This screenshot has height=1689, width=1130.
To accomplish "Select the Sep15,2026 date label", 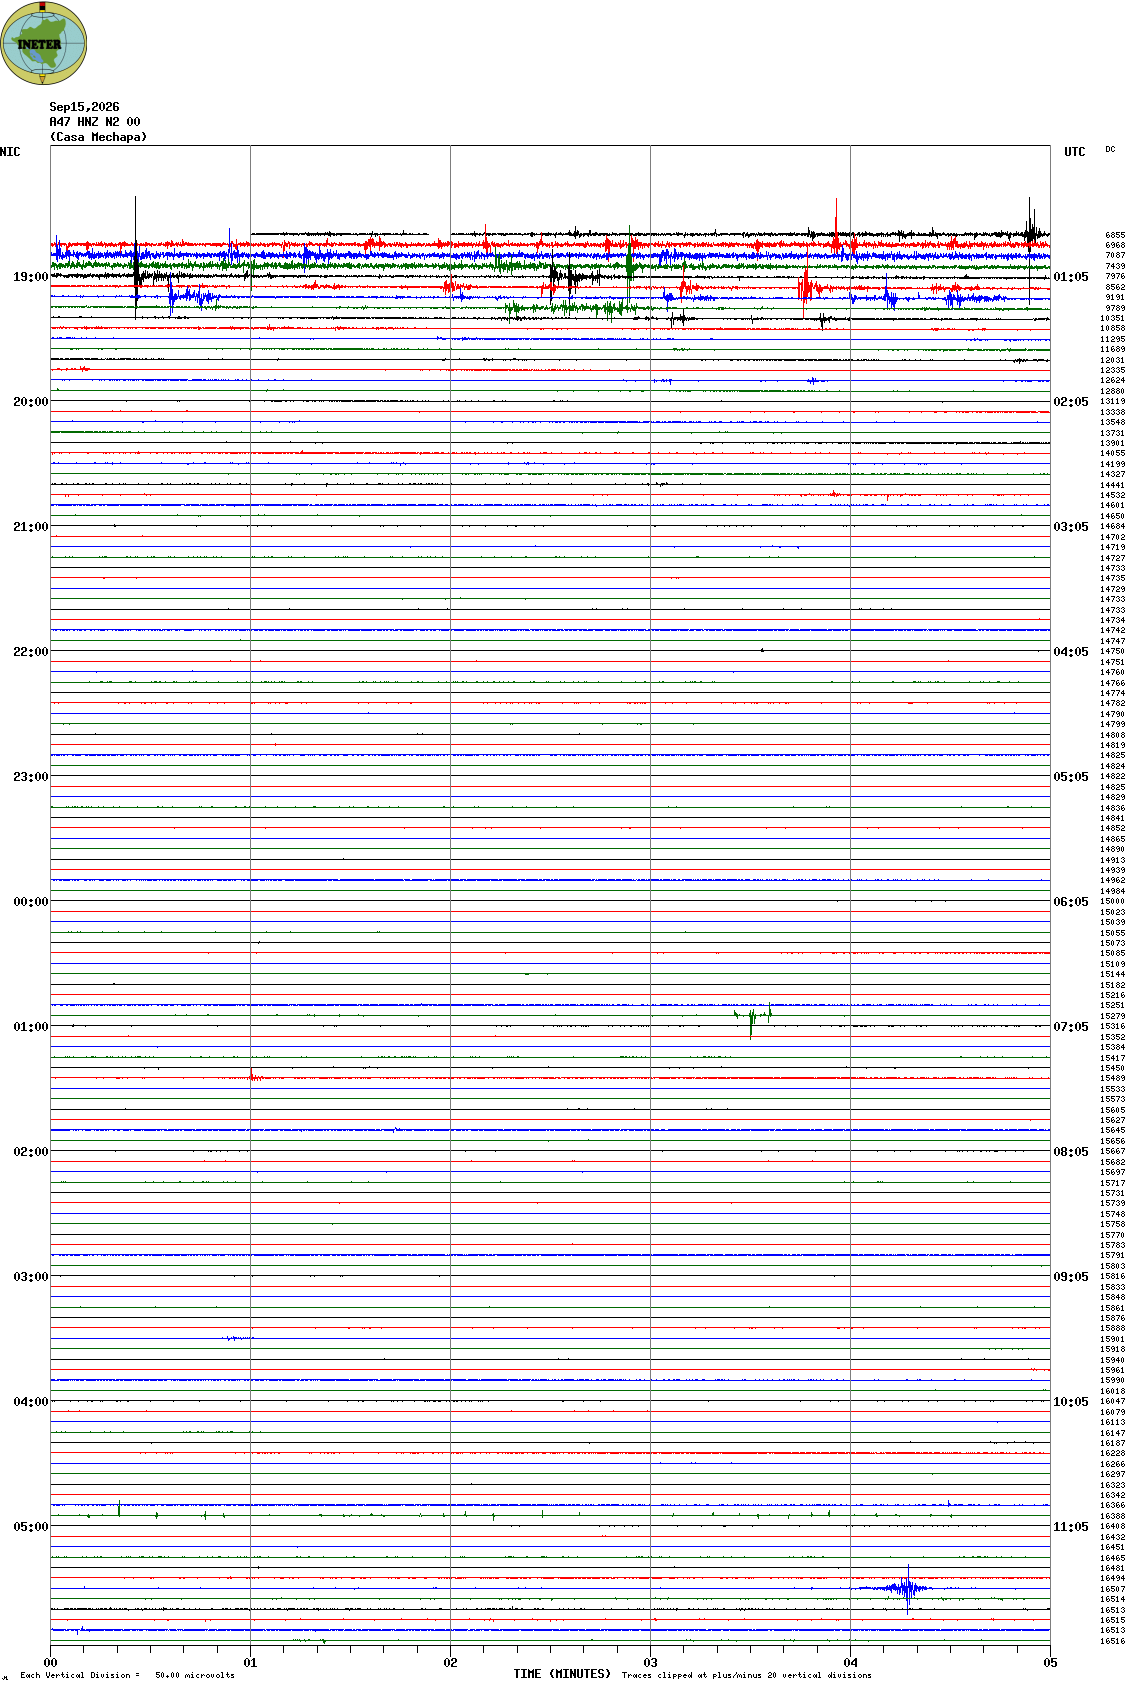I will [84, 107].
